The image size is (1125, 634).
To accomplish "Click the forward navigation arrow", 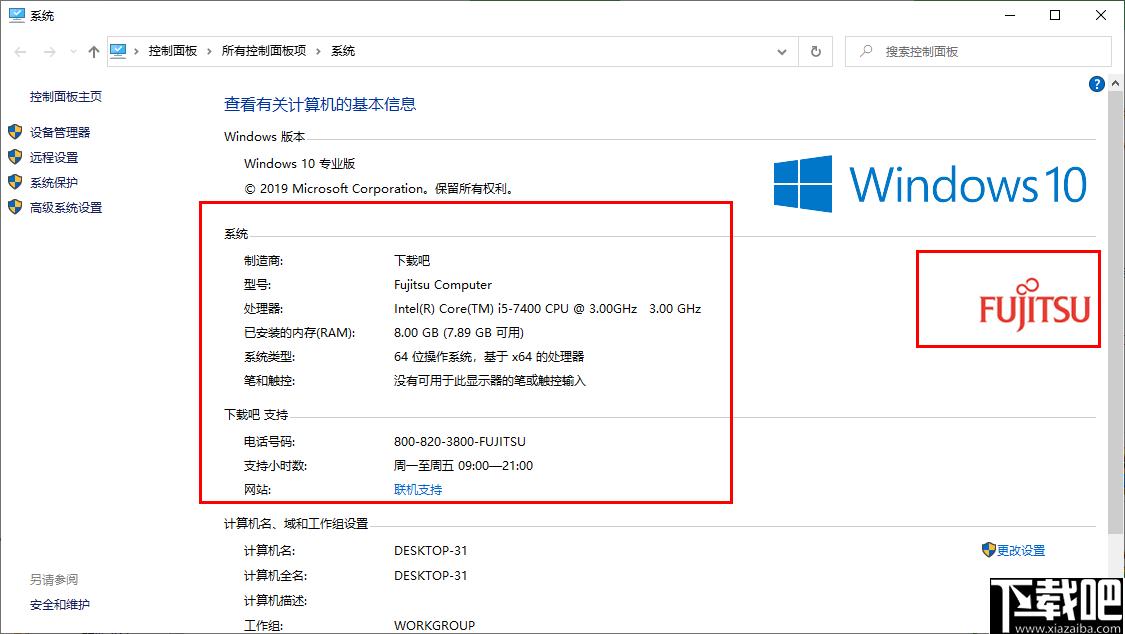I will [x=50, y=52].
